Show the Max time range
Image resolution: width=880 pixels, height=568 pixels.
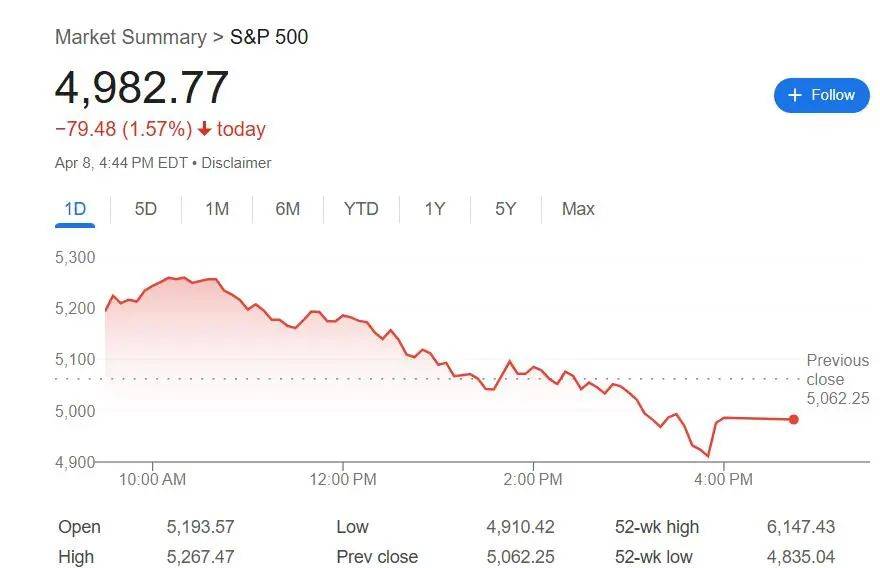pyautogui.click(x=578, y=209)
